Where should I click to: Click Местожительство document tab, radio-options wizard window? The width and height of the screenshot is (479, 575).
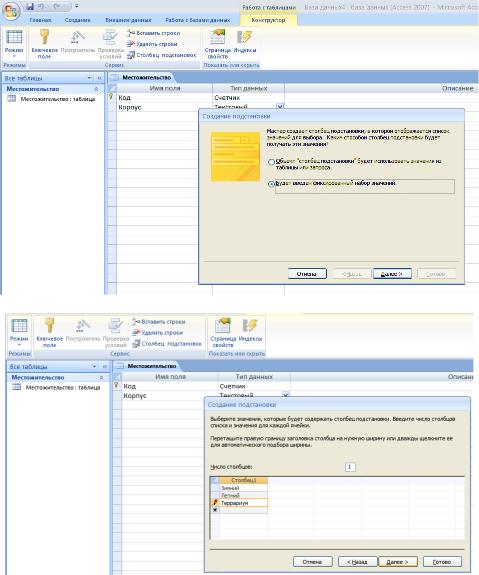(x=142, y=77)
